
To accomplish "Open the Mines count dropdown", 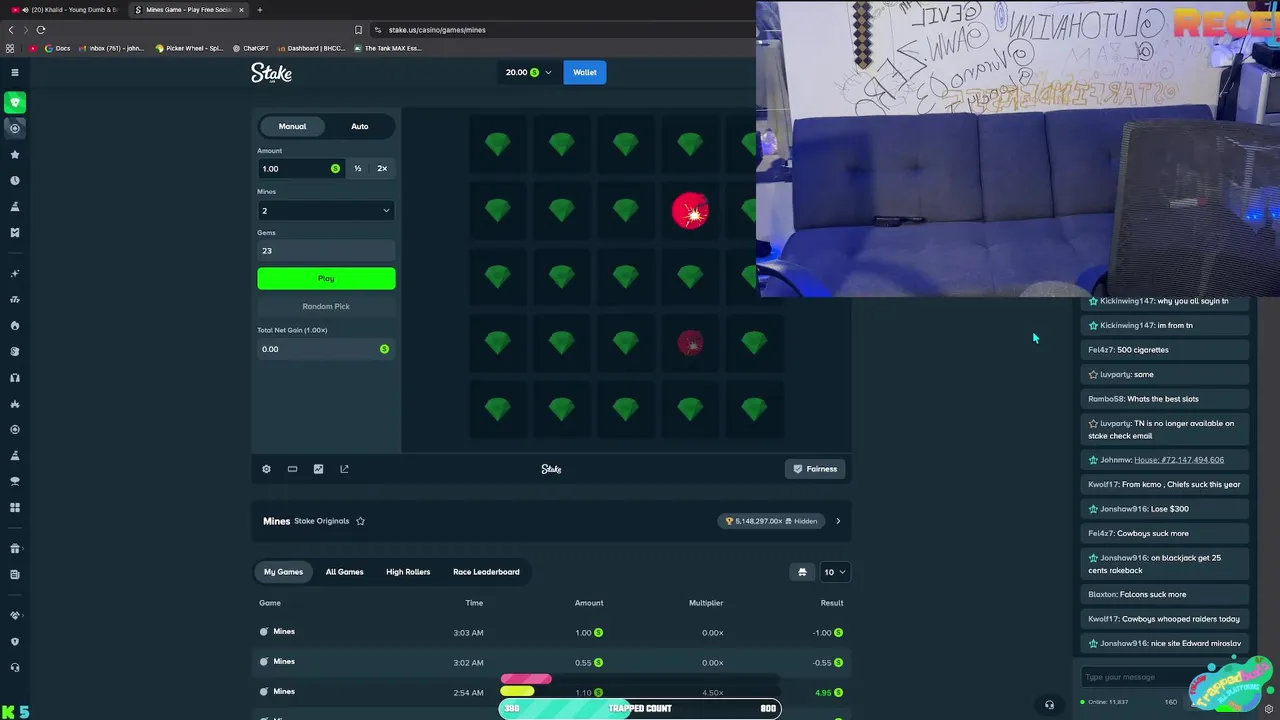I will [326, 210].
